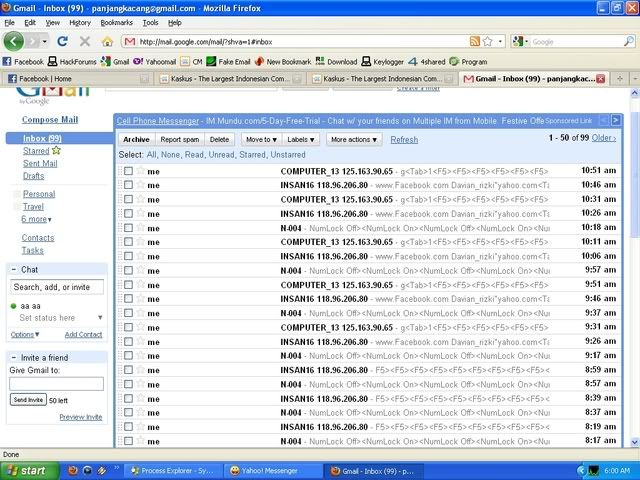
Task: Open the Labels dropdown
Action: tap(301, 140)
